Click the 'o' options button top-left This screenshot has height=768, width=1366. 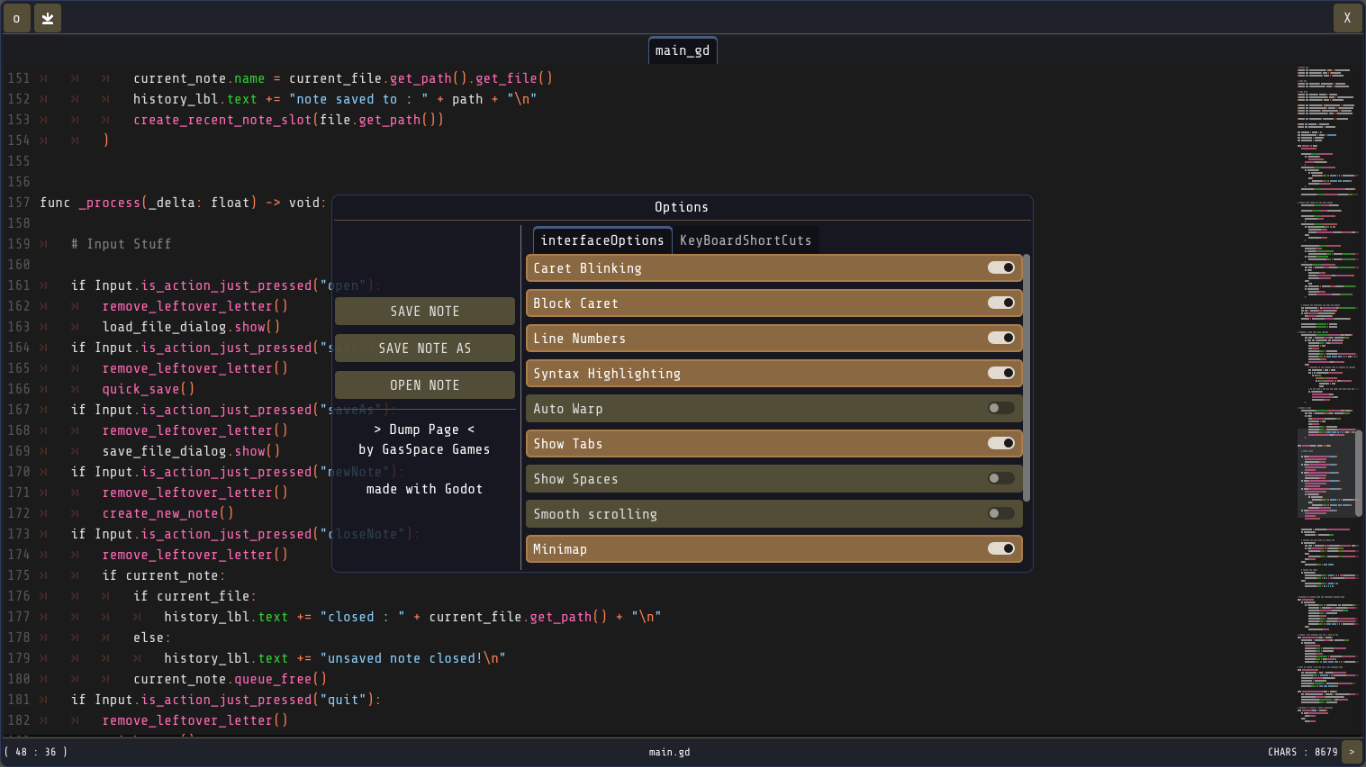coord(17,18)
